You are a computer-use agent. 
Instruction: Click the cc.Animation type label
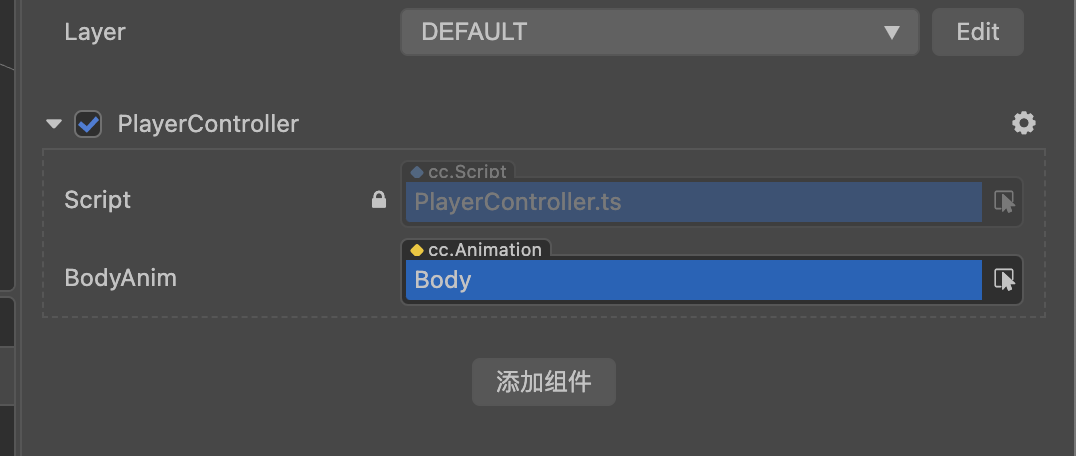click(x=485, y=250)
